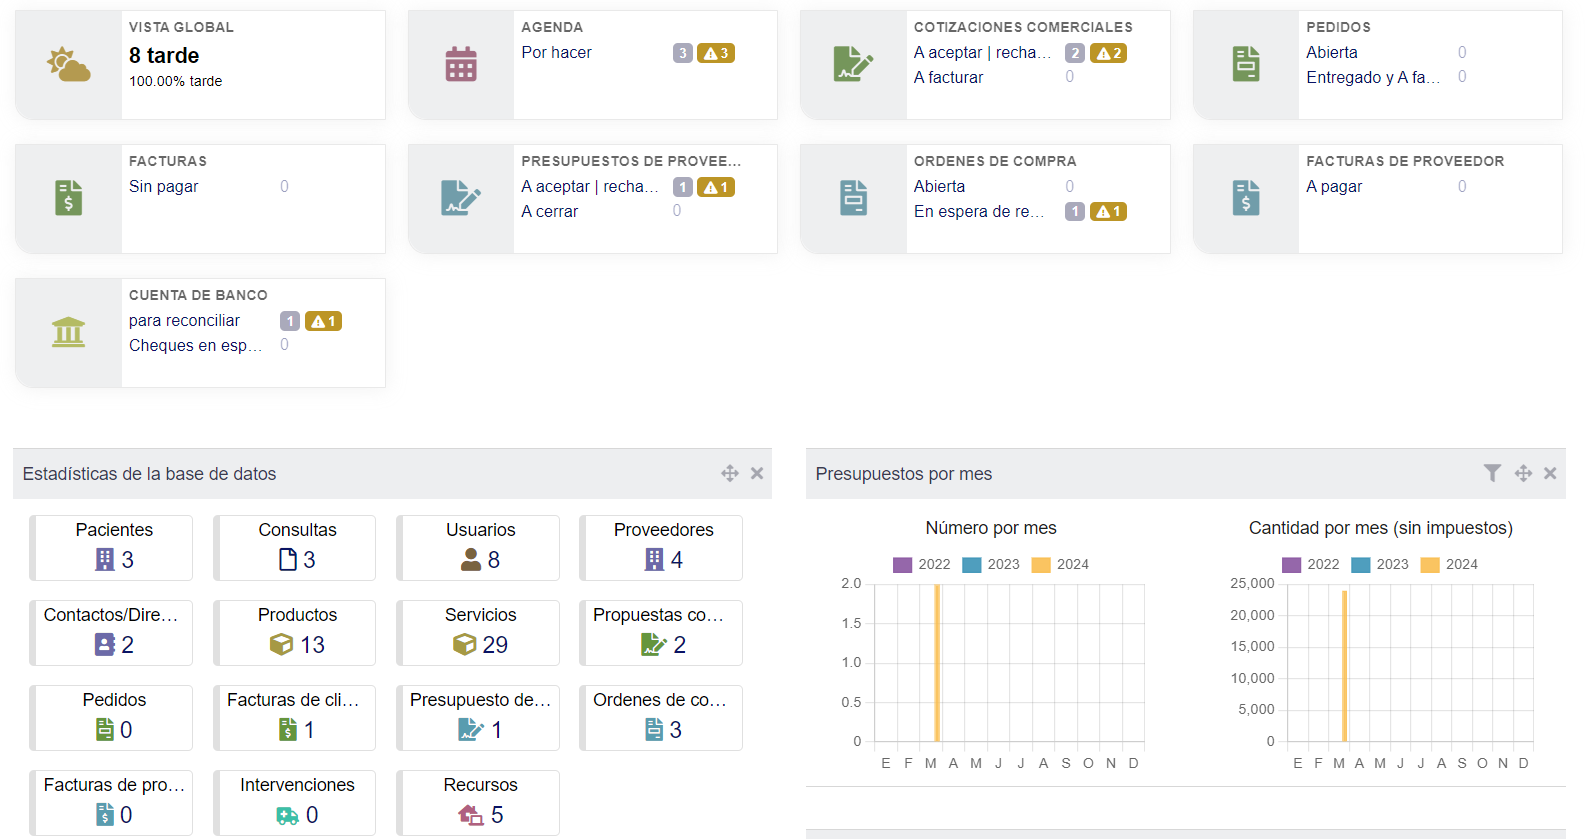Toggle the 2022 legend in Número por mes
Image resolution: width=1586 pixels, height=839 pixels.
coord(922,565)
